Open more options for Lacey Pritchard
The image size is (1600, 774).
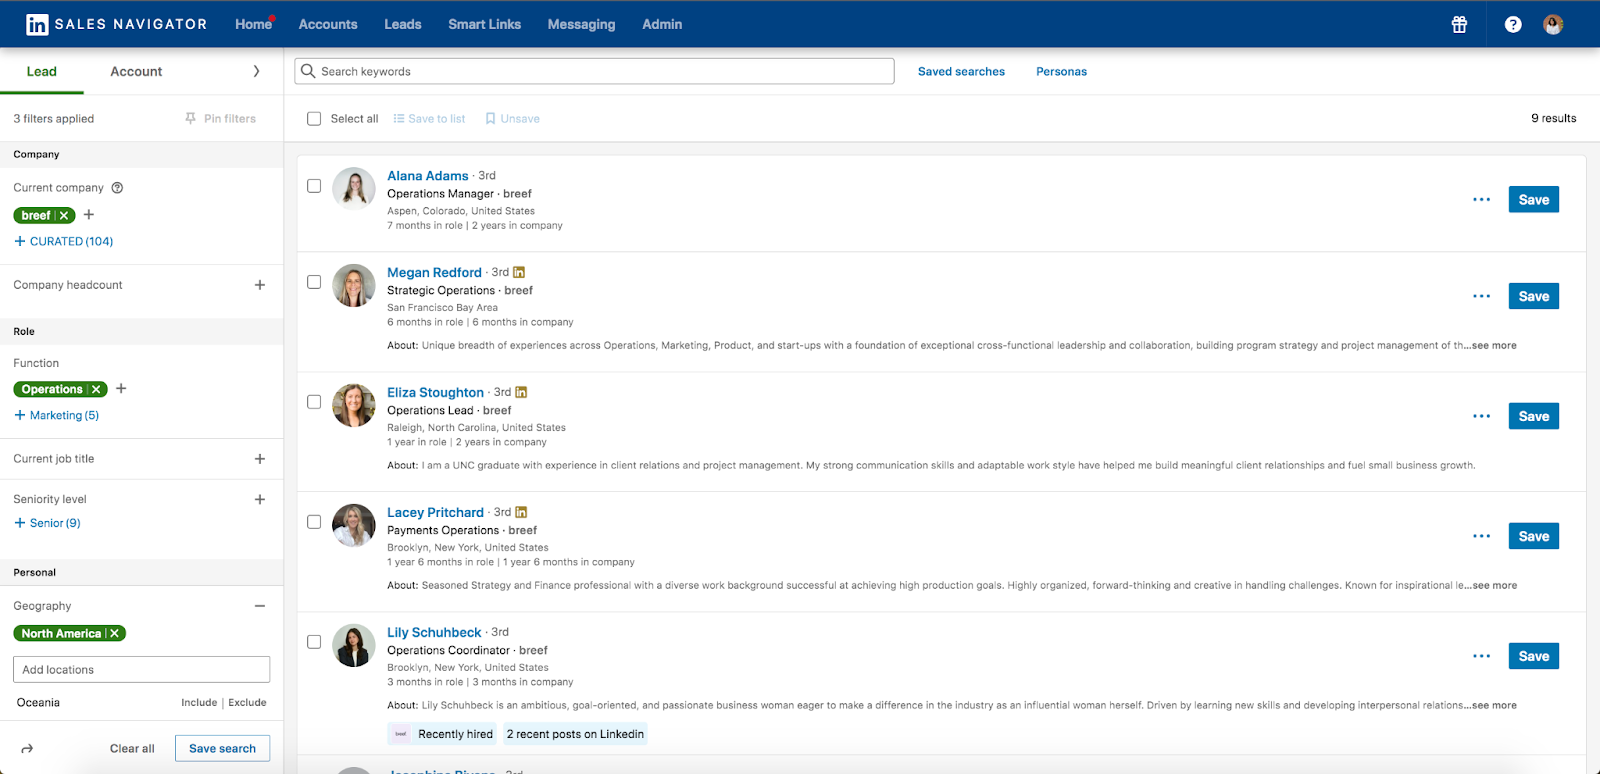coord(1481,536)
